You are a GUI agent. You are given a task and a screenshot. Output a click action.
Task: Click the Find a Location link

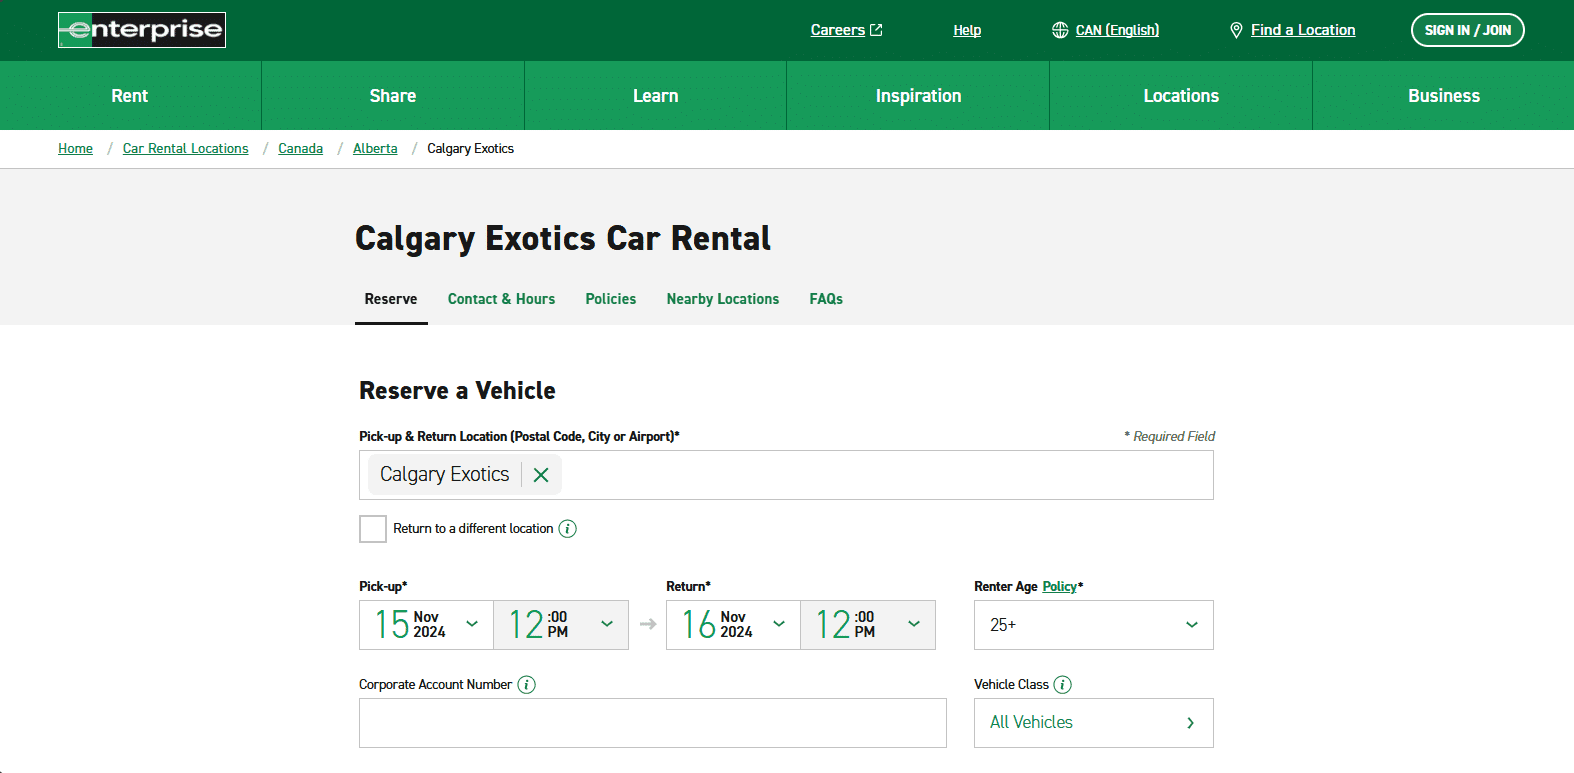[x=1303, y=30]
